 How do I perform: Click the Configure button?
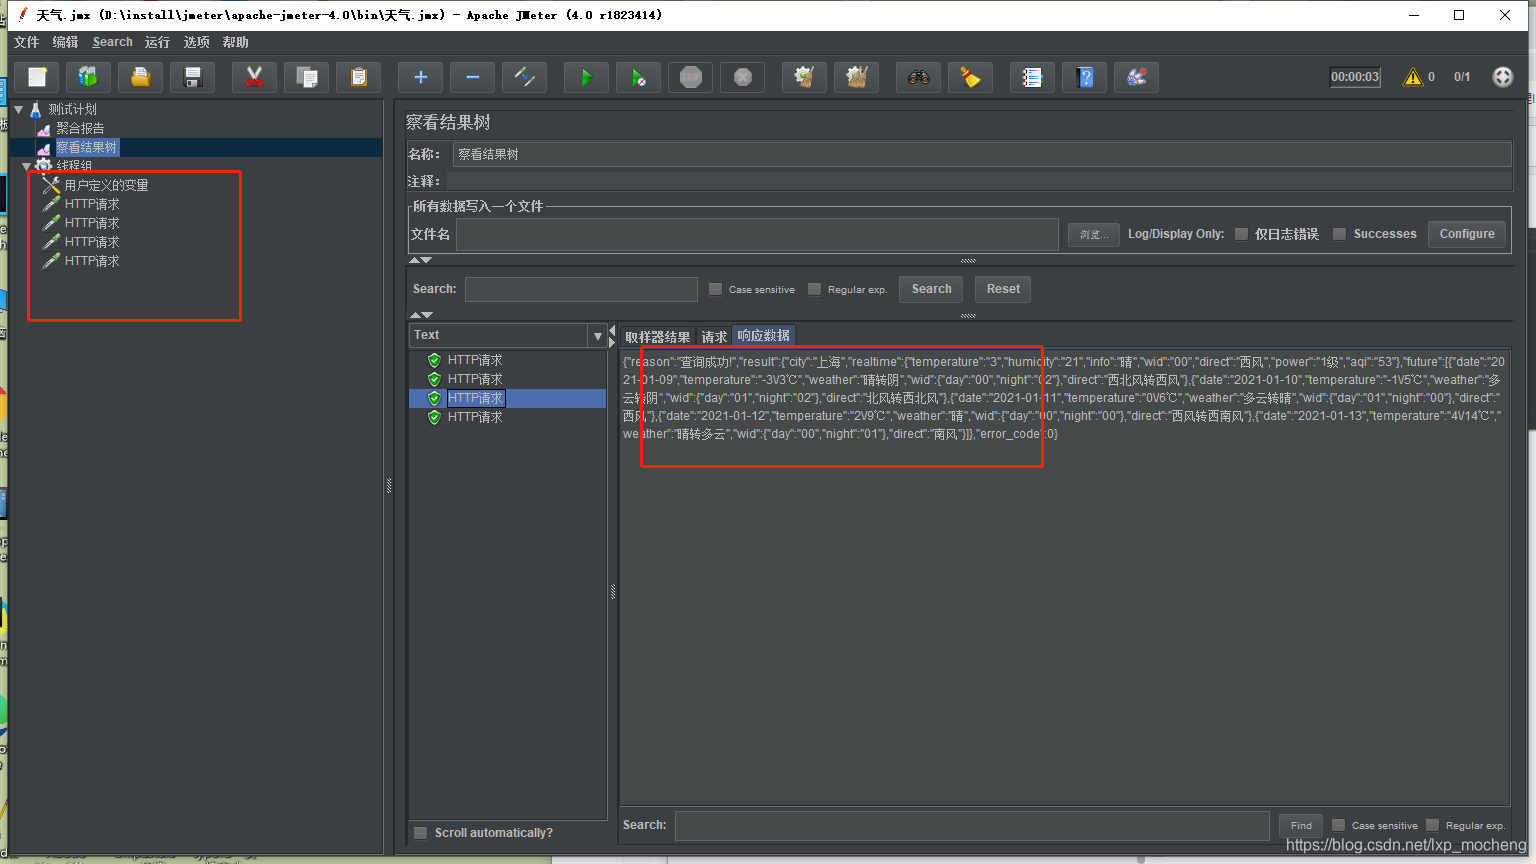pos(1467,234)
